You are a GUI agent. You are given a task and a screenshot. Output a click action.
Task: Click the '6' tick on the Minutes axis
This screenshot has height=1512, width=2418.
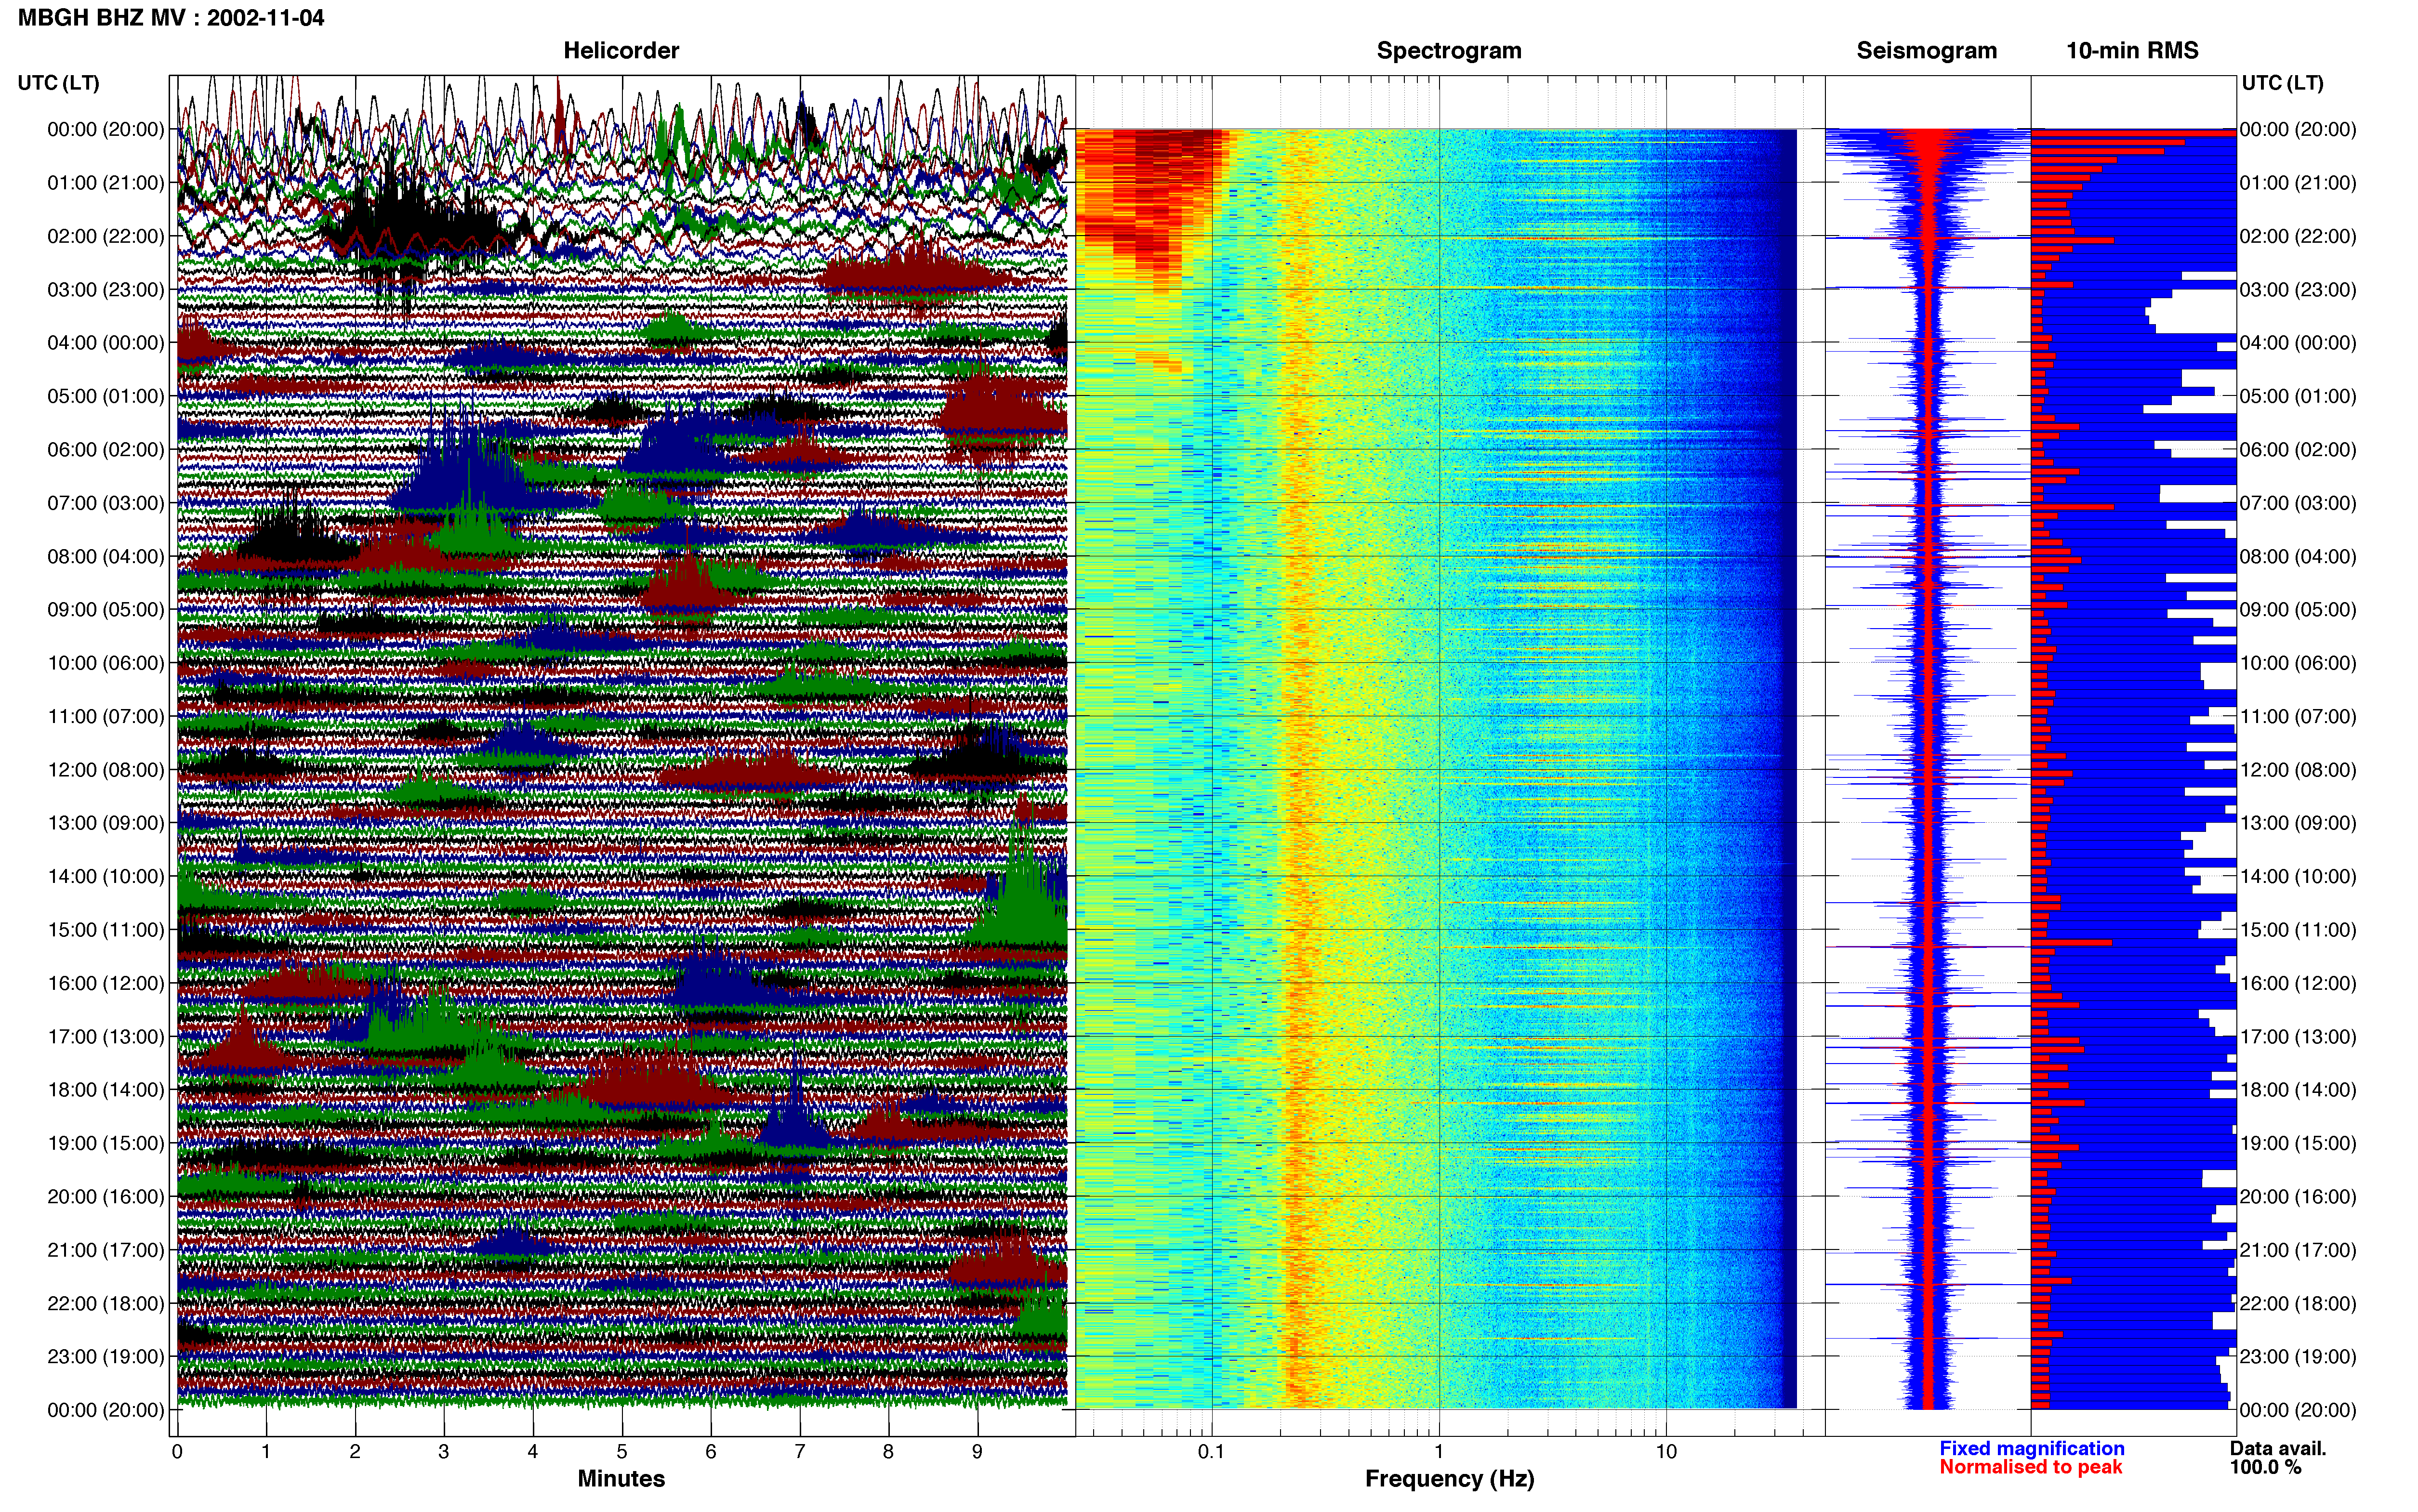711,1452
